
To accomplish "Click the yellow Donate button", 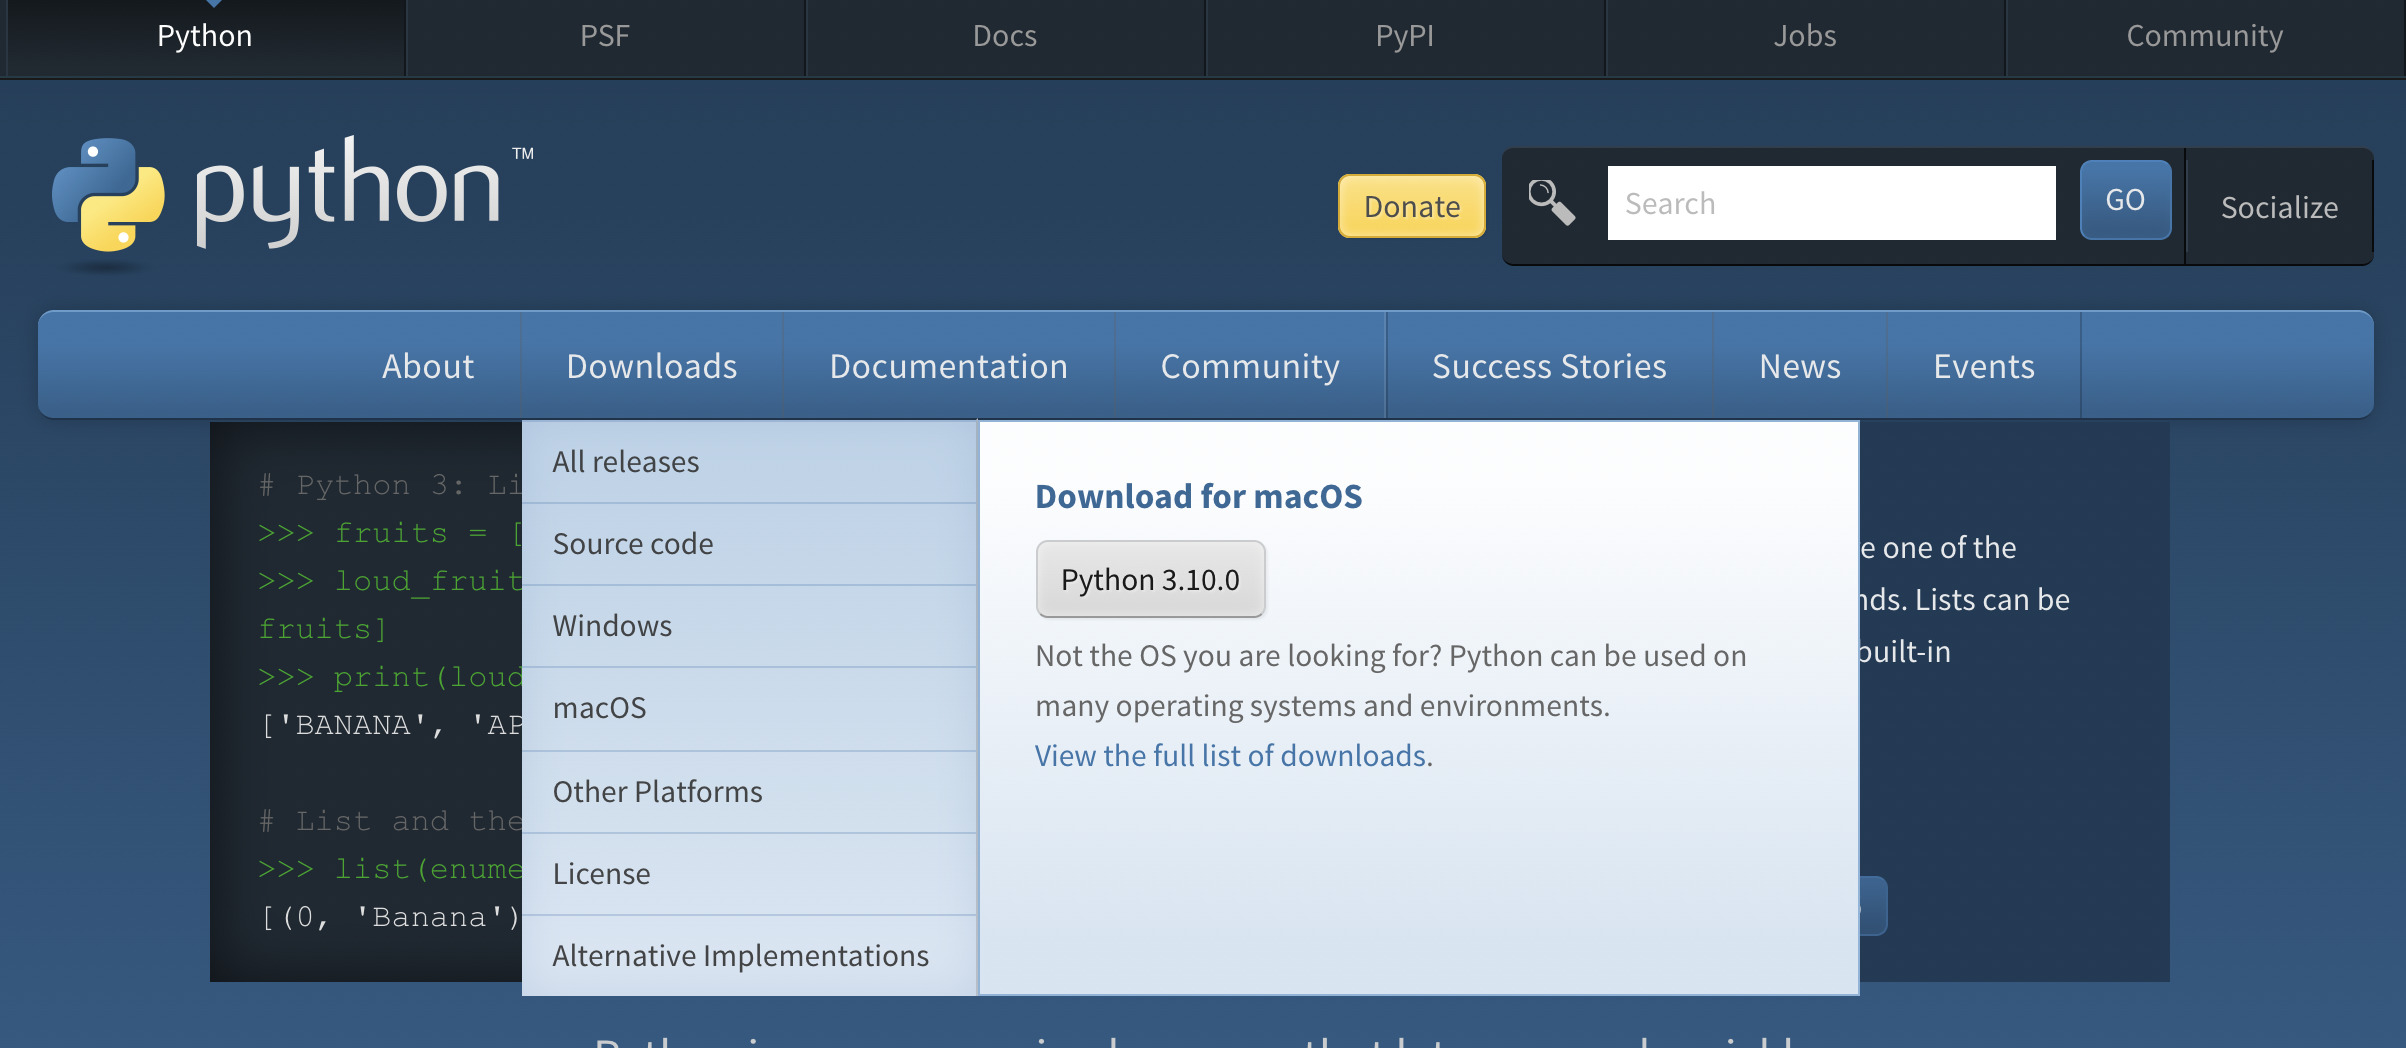I will click(x=1411, y=206).
